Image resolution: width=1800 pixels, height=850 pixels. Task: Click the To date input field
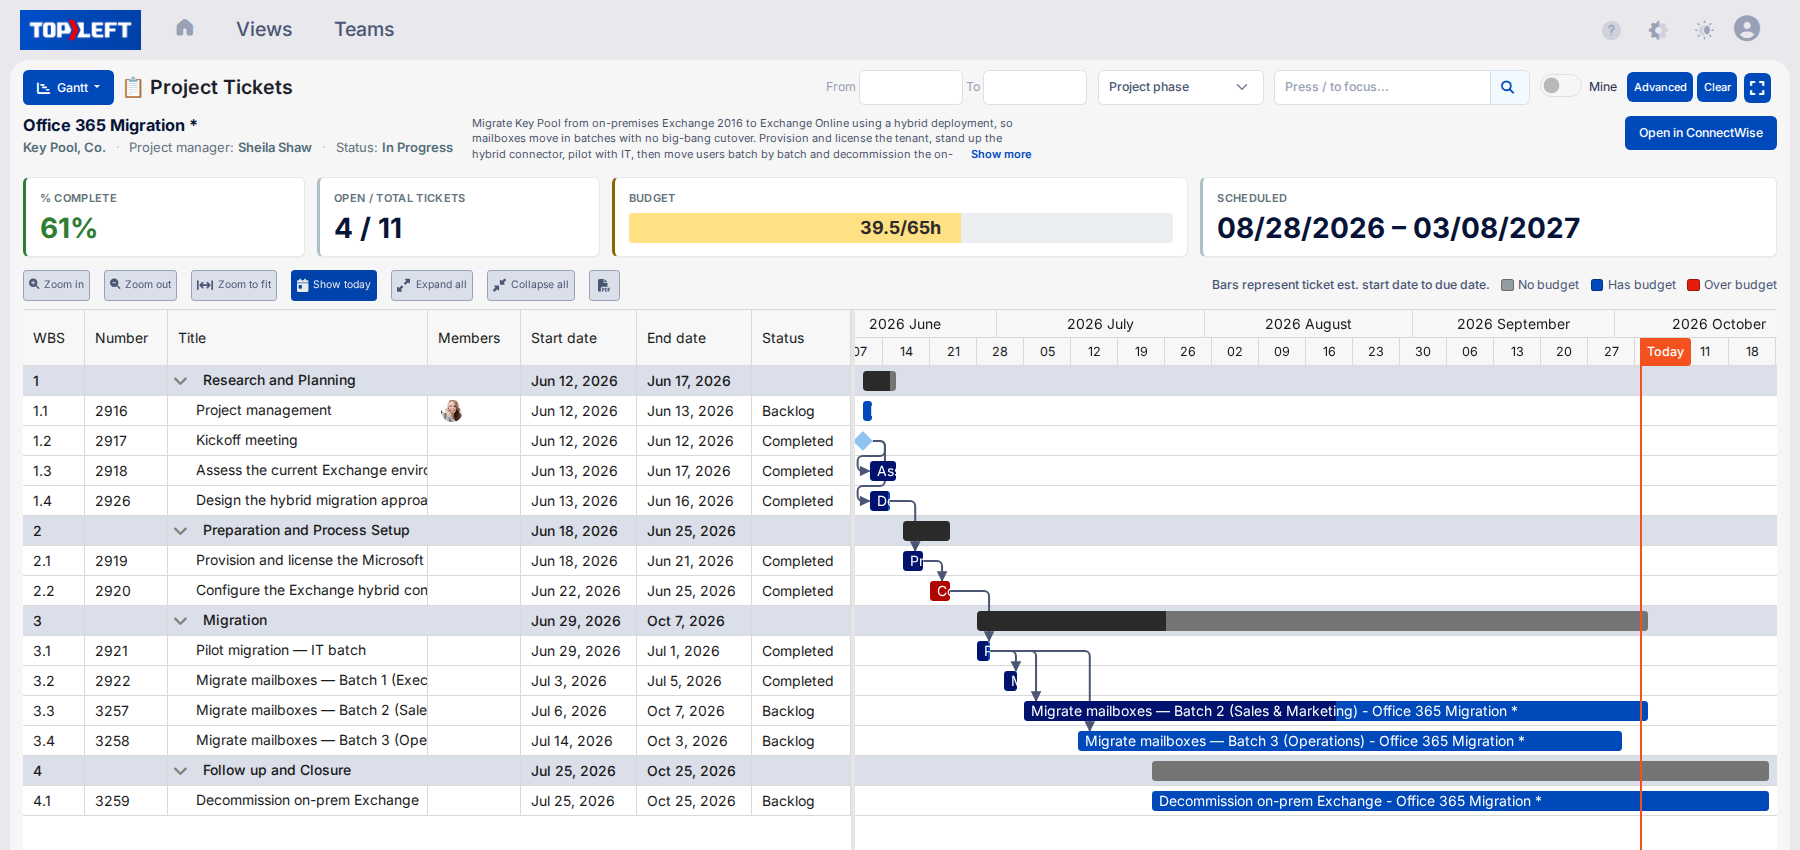[1034, 87]
